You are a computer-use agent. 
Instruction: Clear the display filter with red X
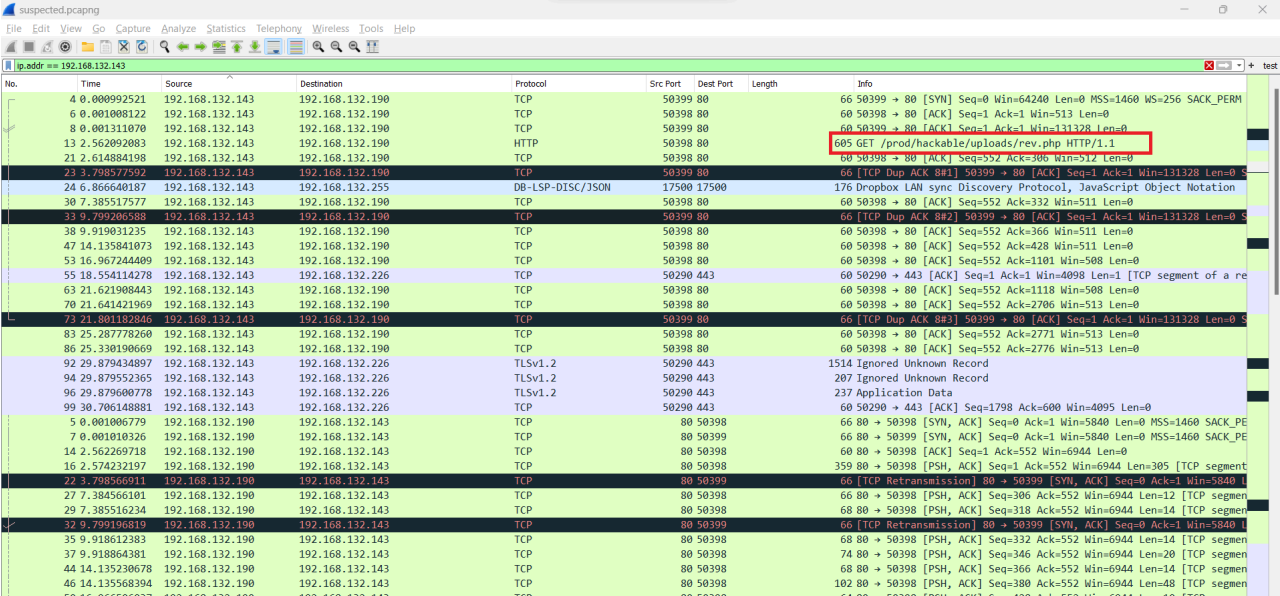pos(1209,65)
